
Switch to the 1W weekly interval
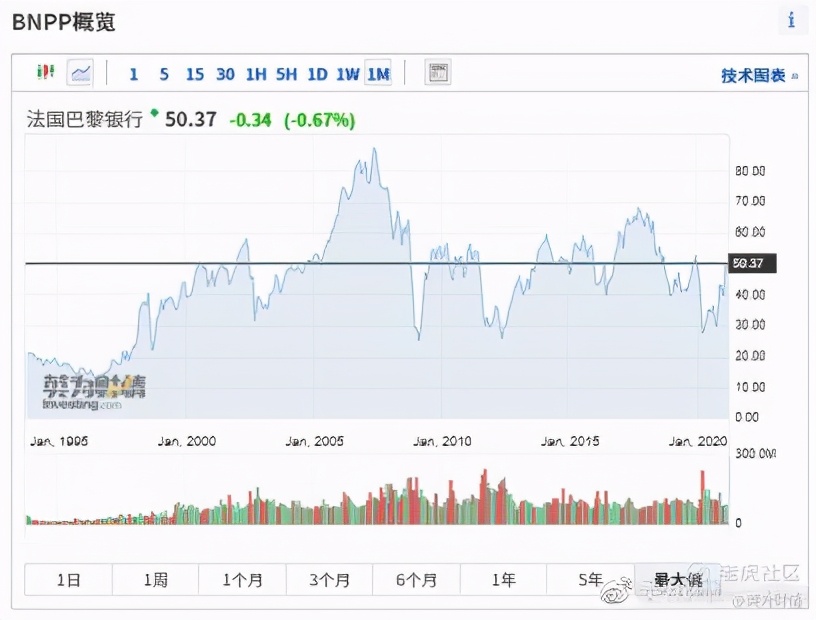pos(348,74)
